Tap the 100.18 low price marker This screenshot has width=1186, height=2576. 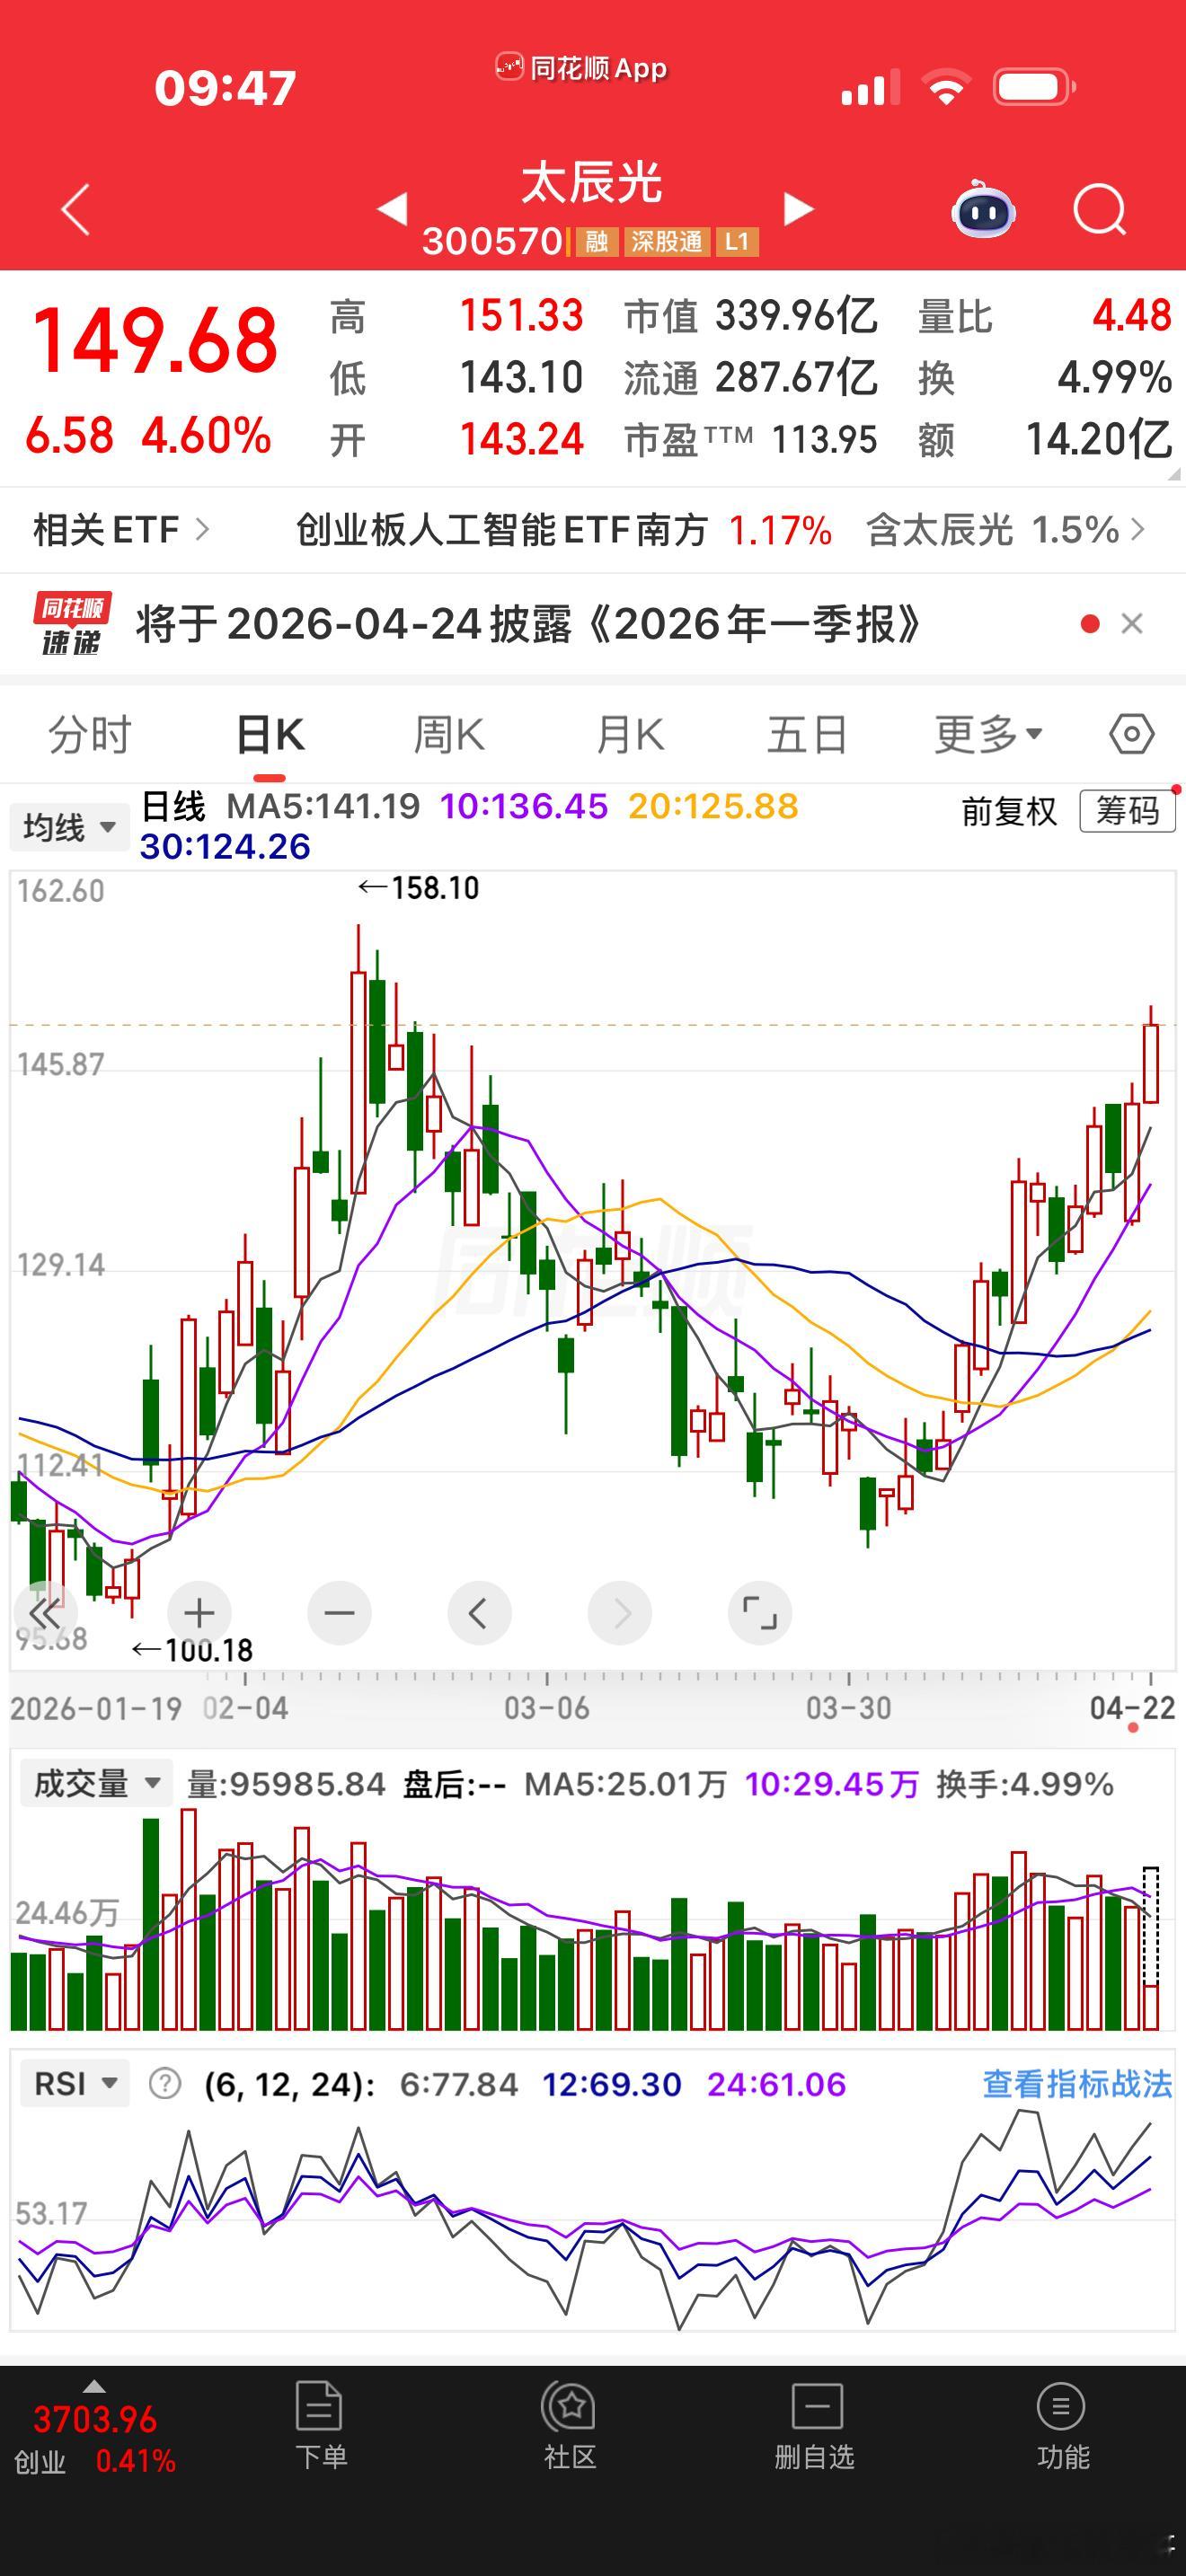point(193,1650)
